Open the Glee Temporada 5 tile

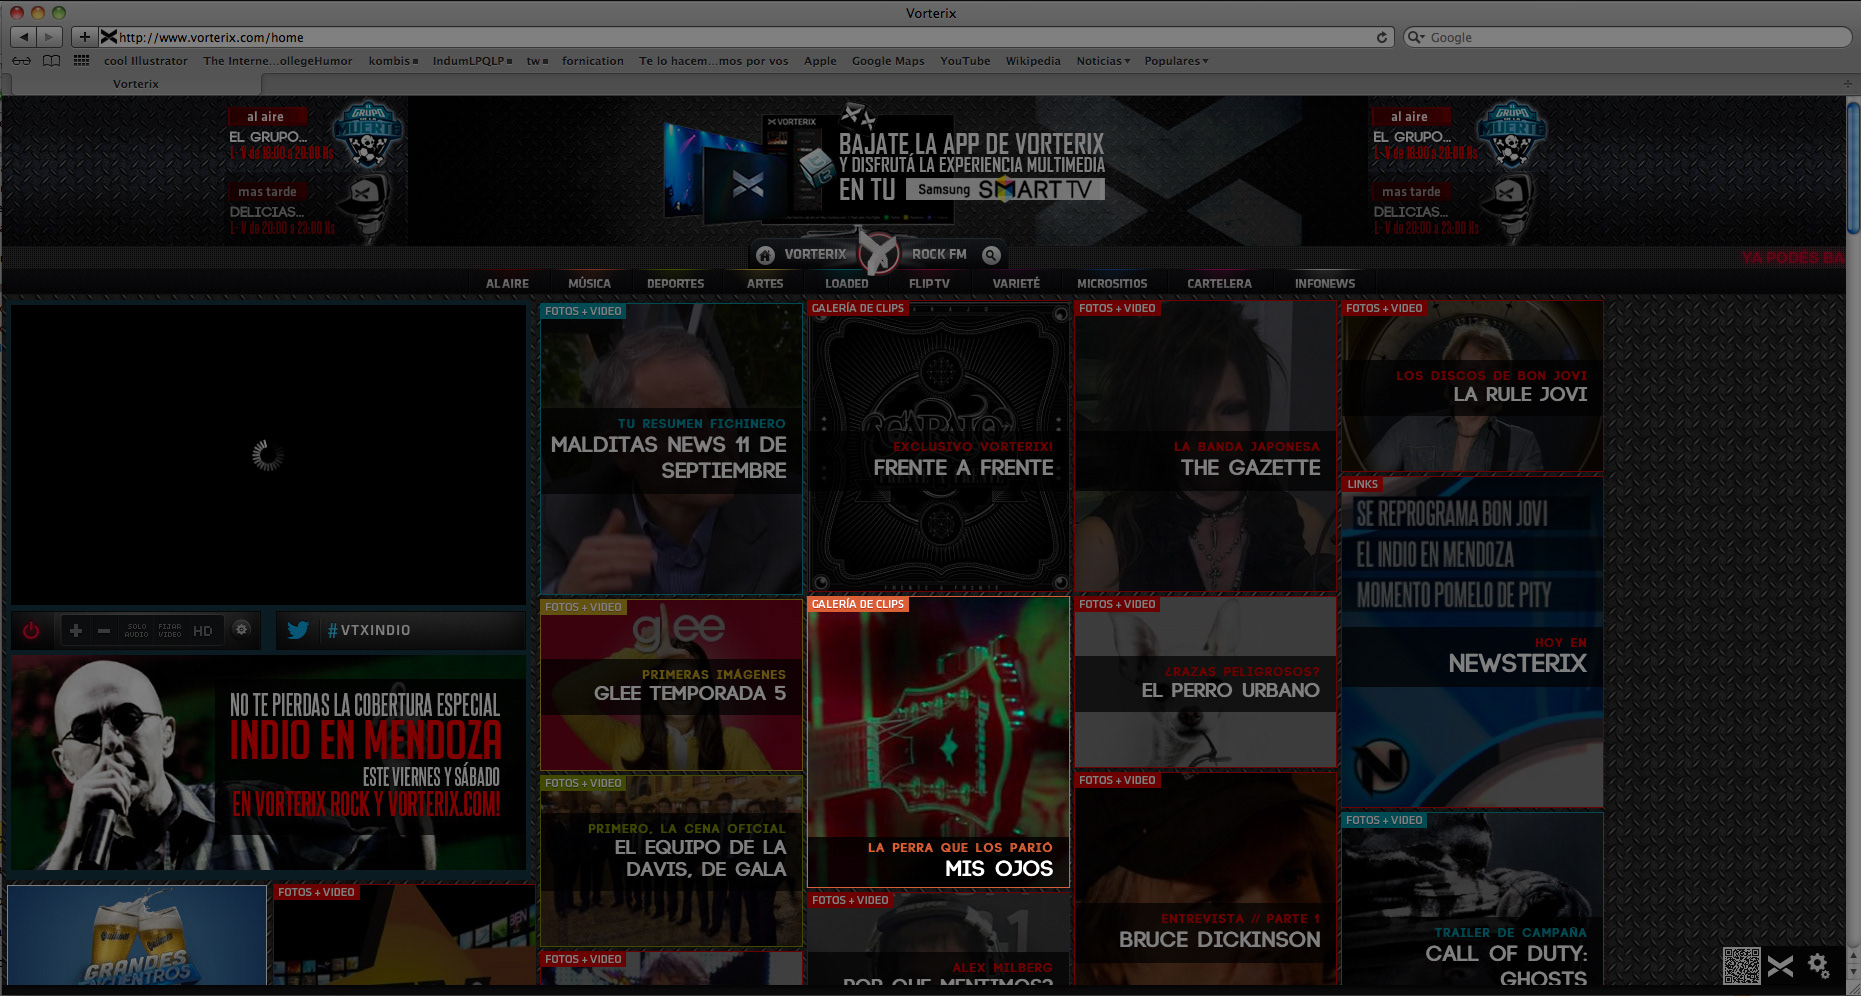(671, 685)
